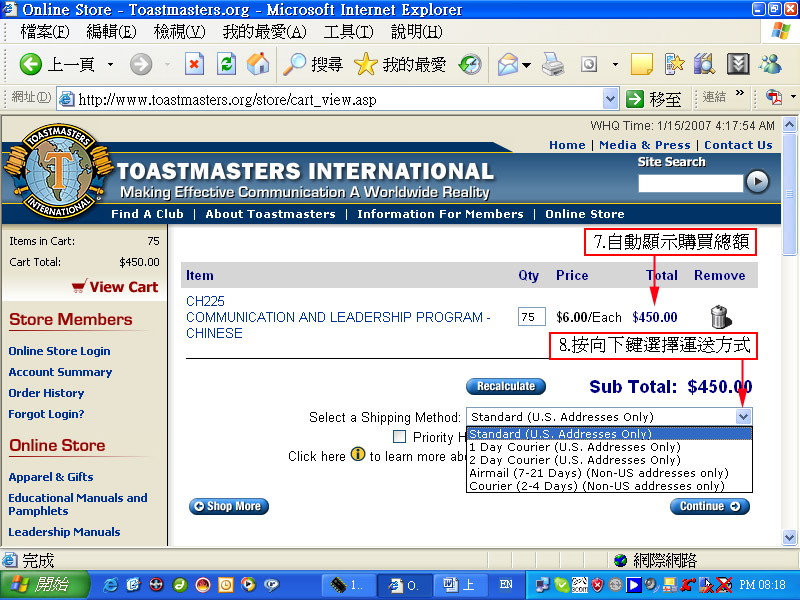Screen dimensions: 800x600
Task: Collapse the shipping method dropdown arrow
Action: tap(743, 417)
